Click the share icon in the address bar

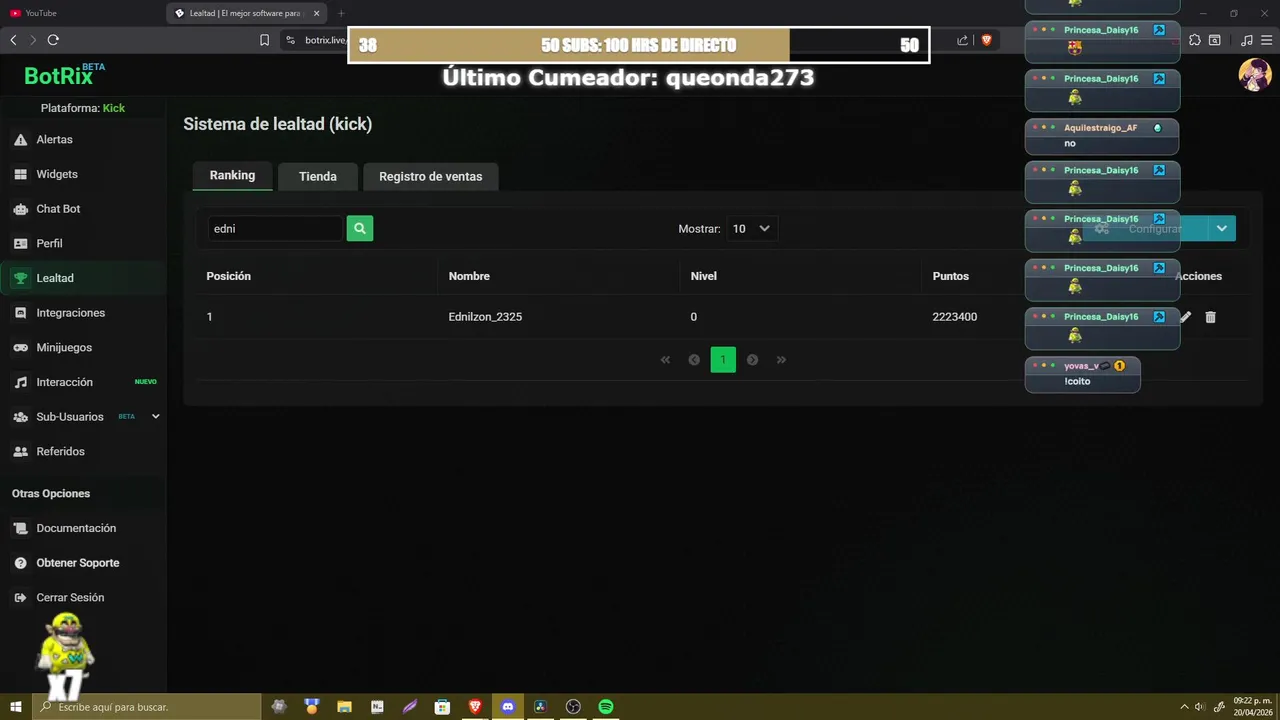tap(962, 40)
